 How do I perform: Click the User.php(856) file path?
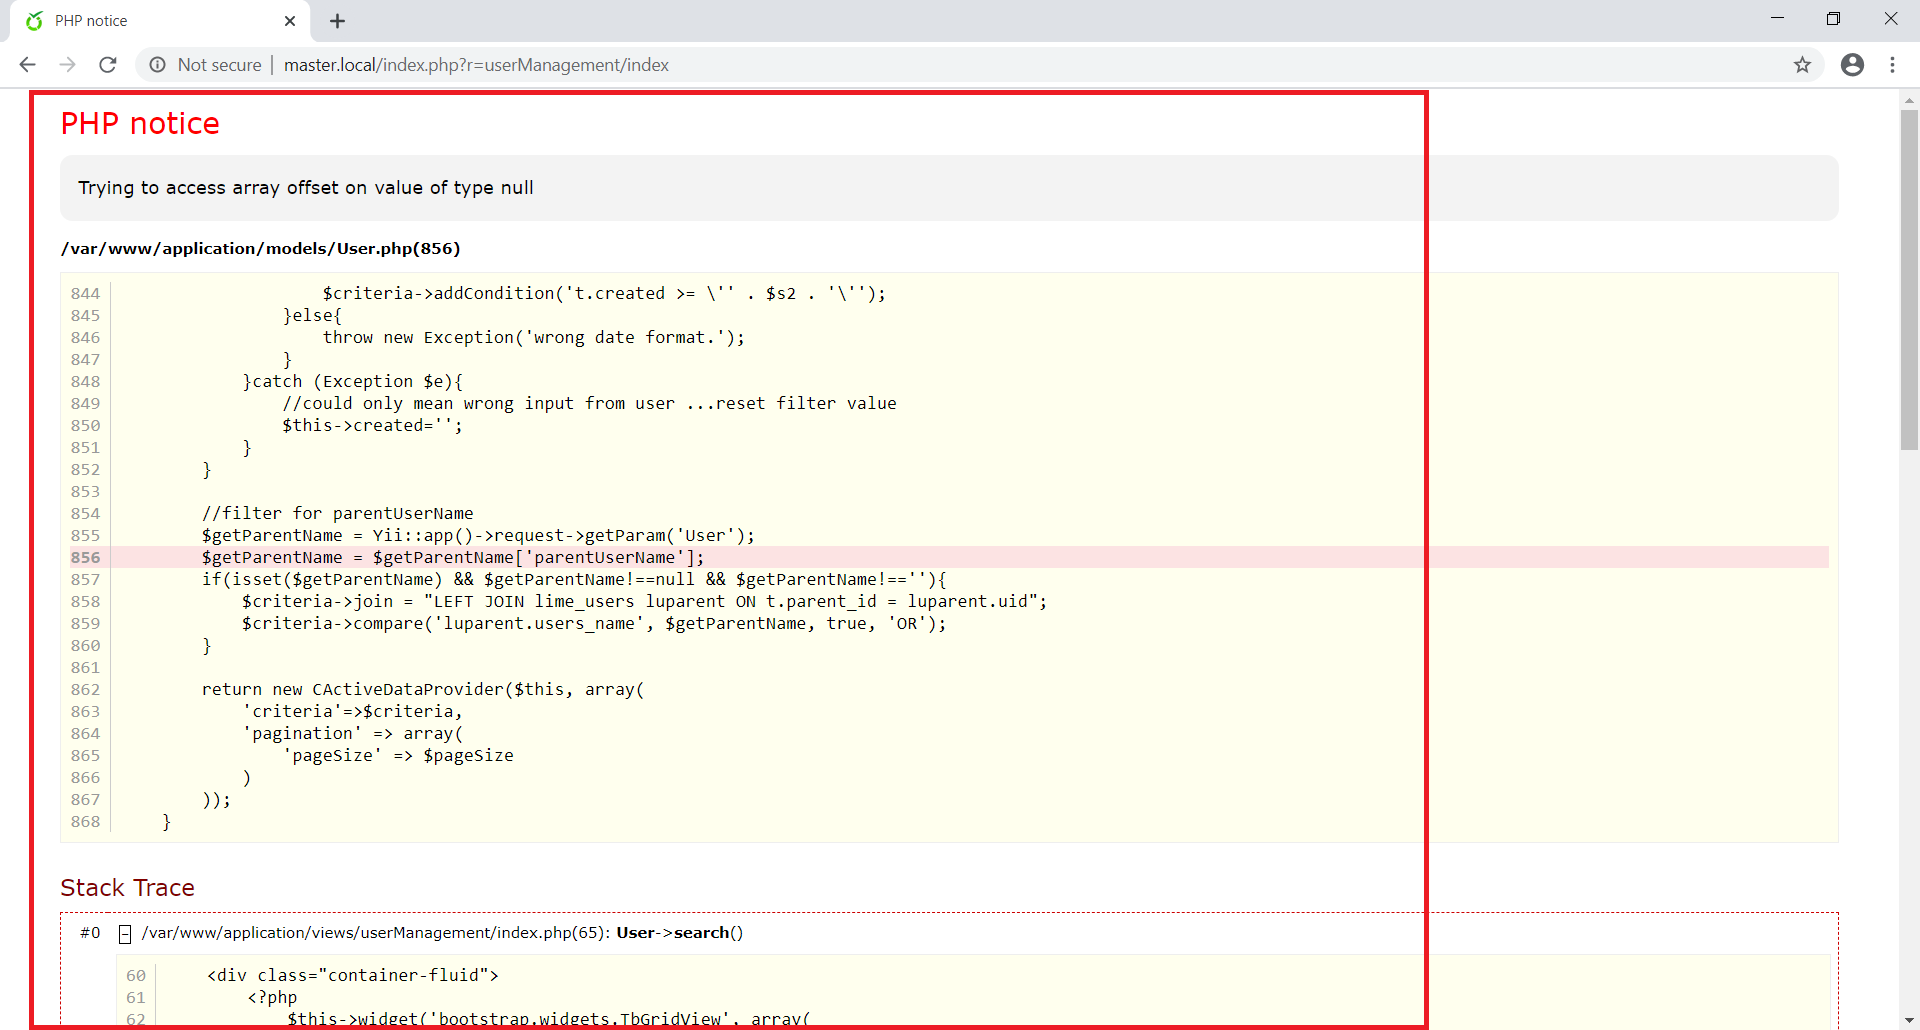tap(260, 248)
